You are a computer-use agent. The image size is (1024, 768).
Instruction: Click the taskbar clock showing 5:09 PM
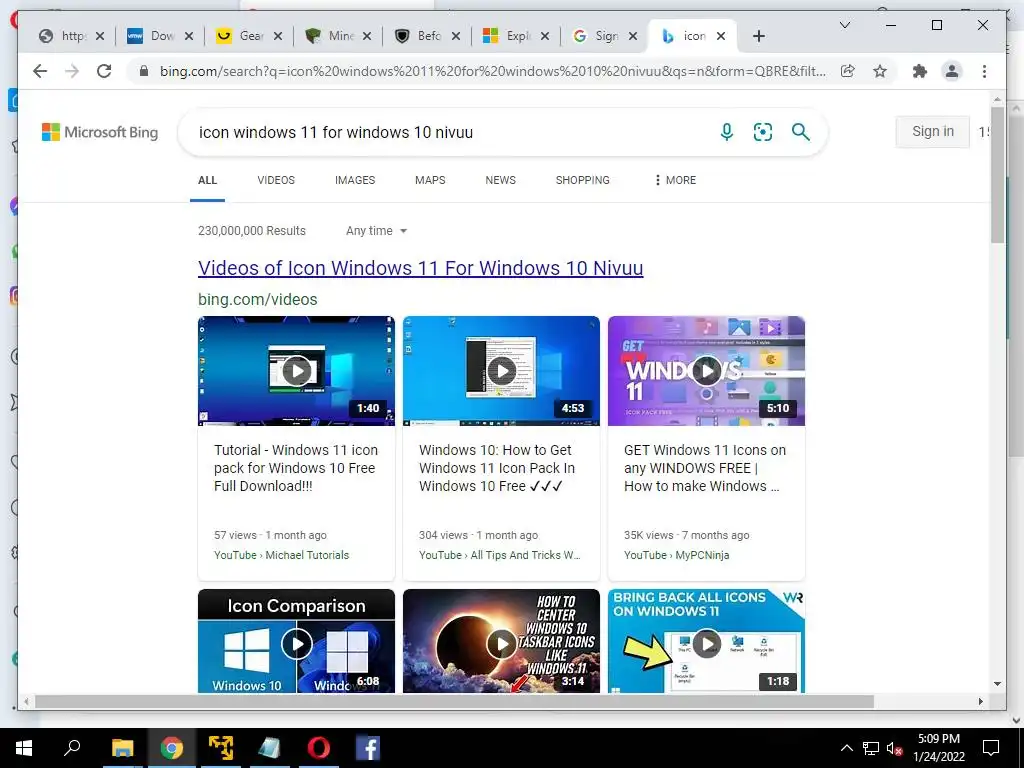[938, 748]
